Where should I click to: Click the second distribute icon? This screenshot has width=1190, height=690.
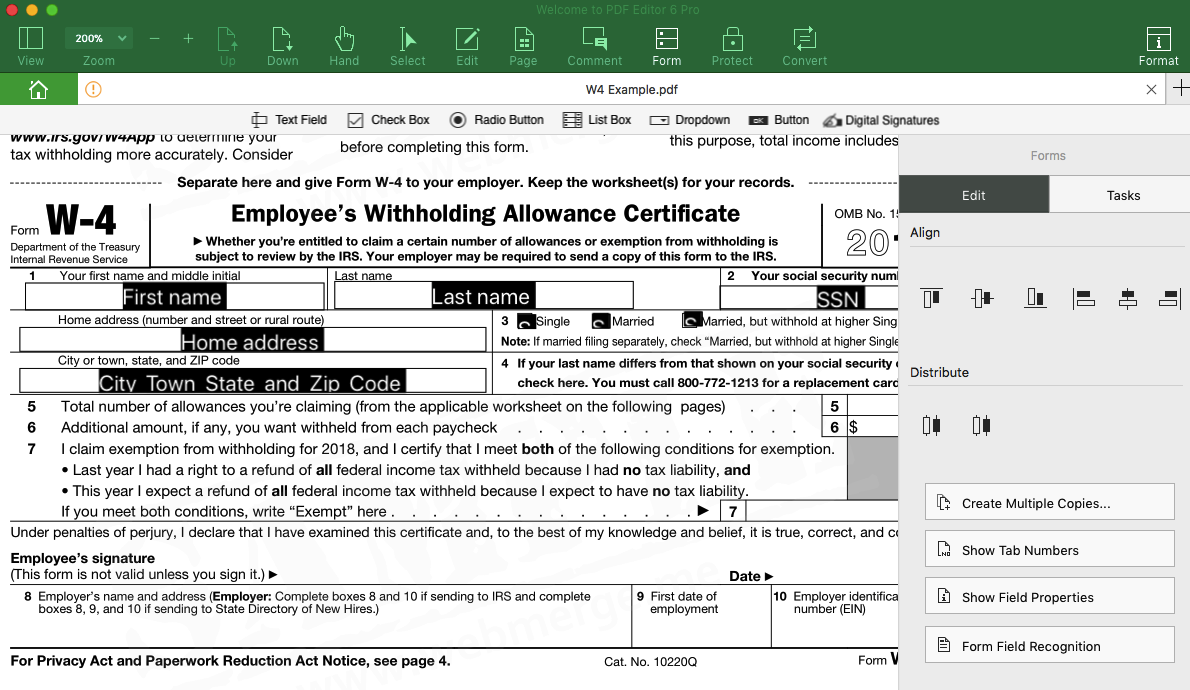pyautogui.click(x=981, y=425)
